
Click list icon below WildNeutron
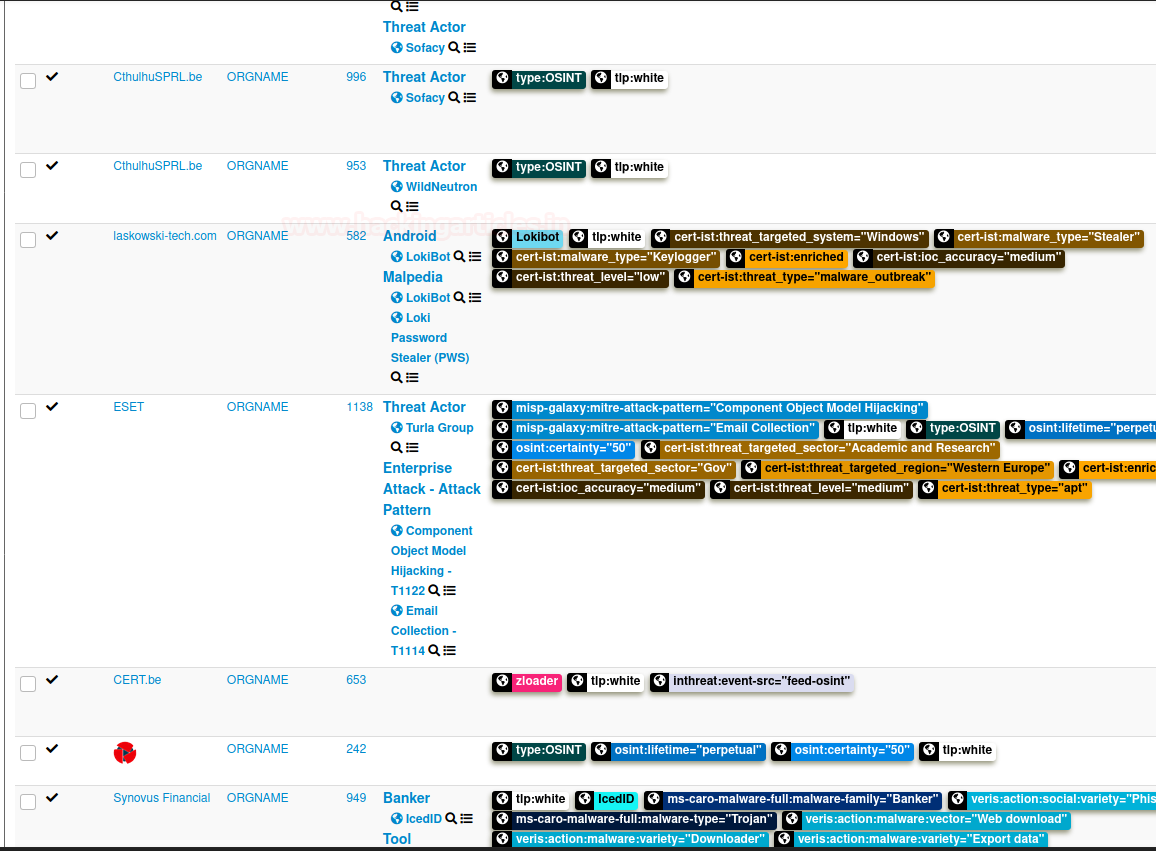tap(412, 206)
